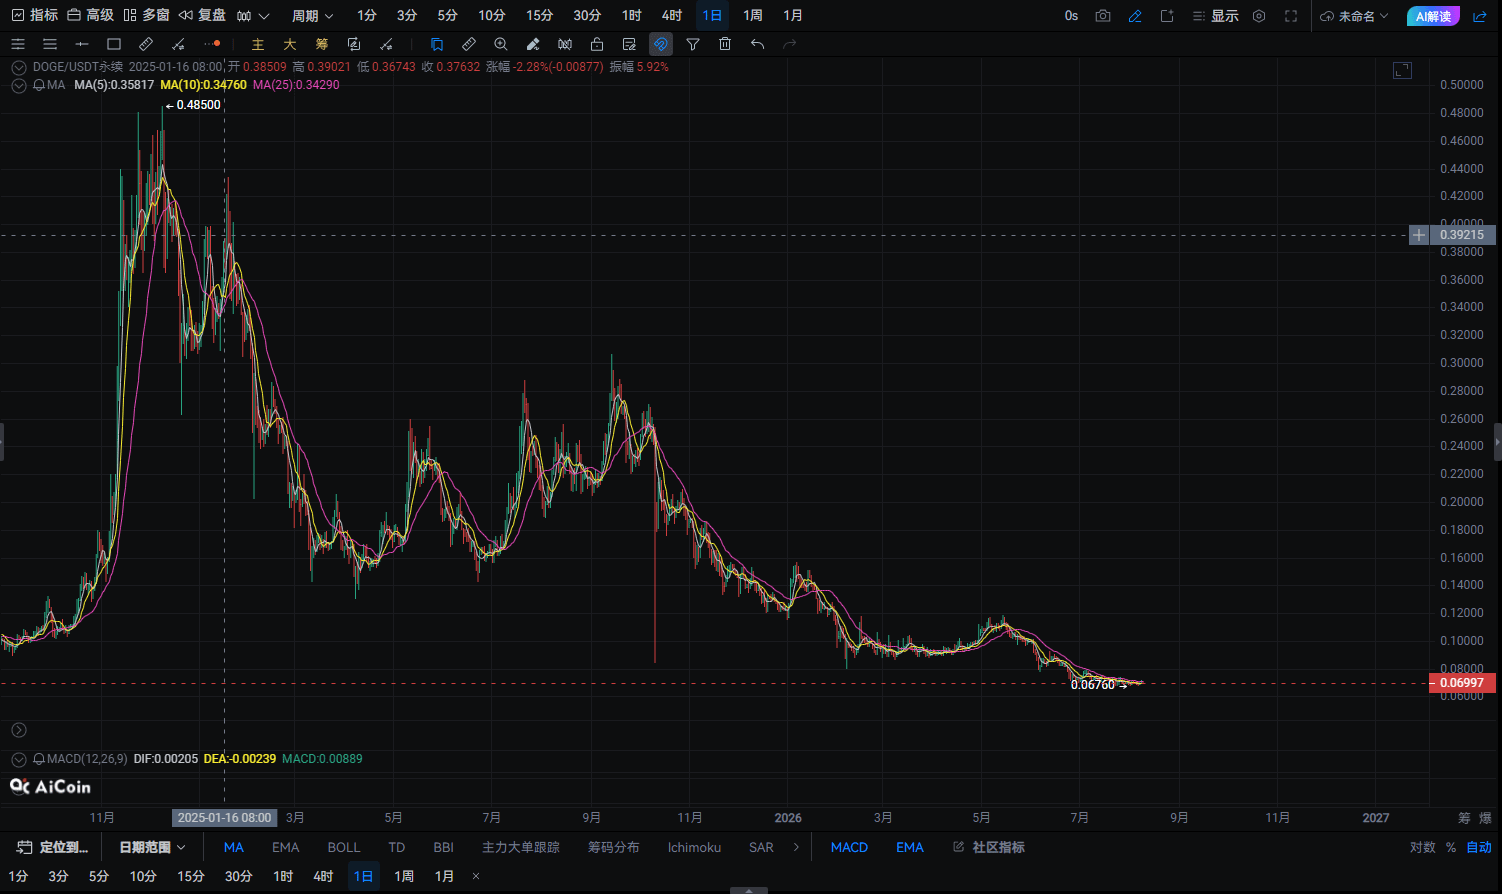Select the ruler measure tool on left

146,44
